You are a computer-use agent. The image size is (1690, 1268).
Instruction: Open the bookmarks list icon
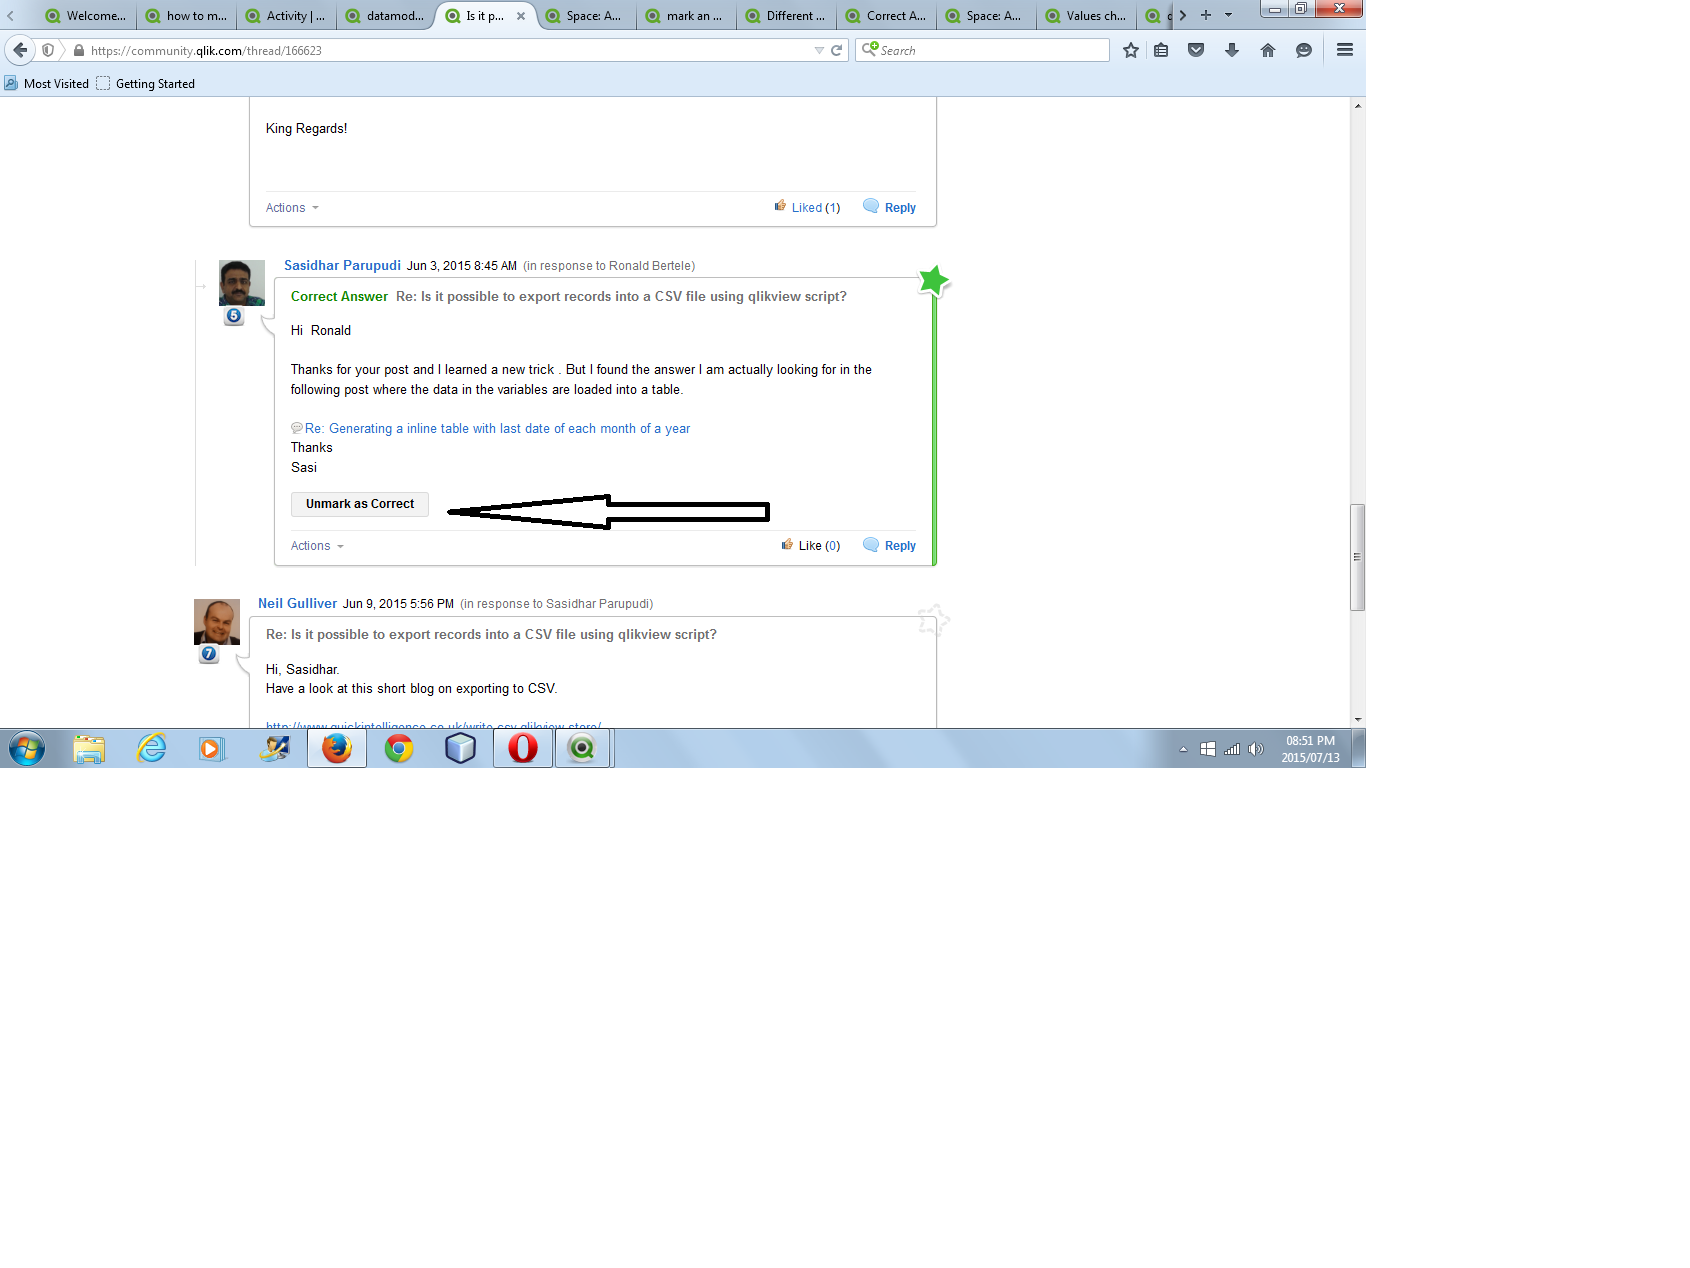coord(1161,50)
